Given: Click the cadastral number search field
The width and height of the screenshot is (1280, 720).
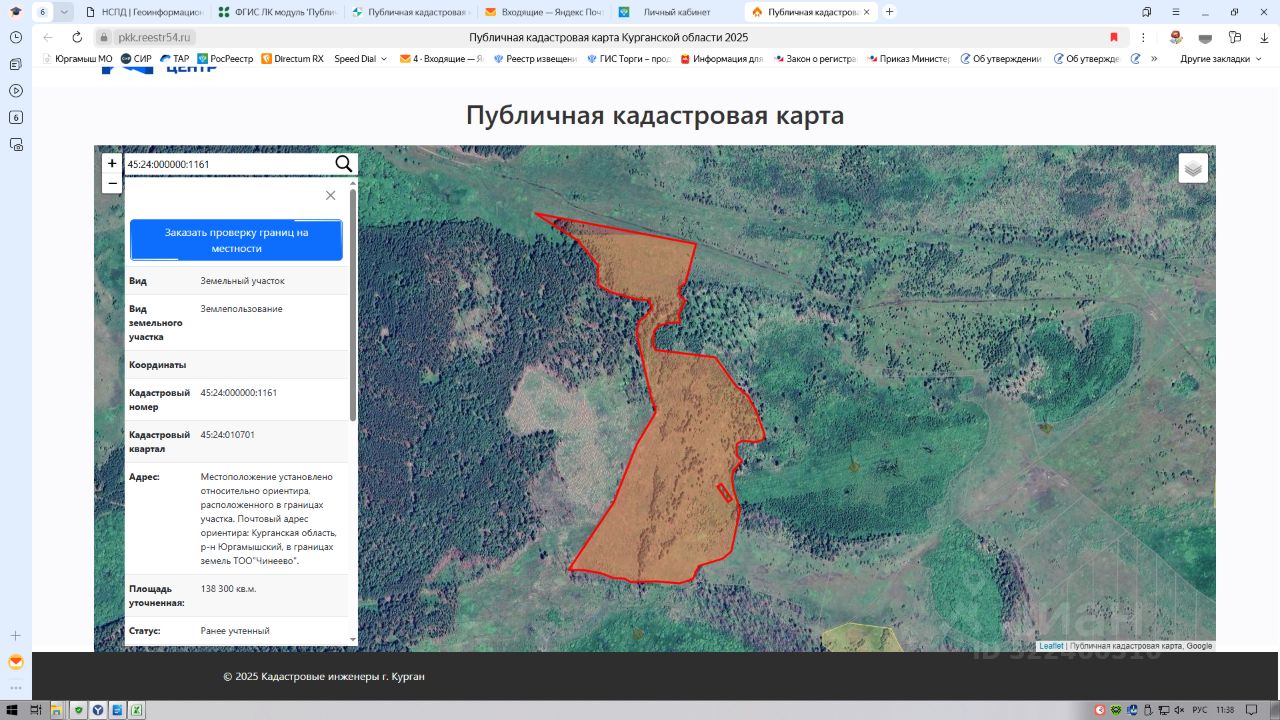Looking at the screenshot, I should pos(229,164).
